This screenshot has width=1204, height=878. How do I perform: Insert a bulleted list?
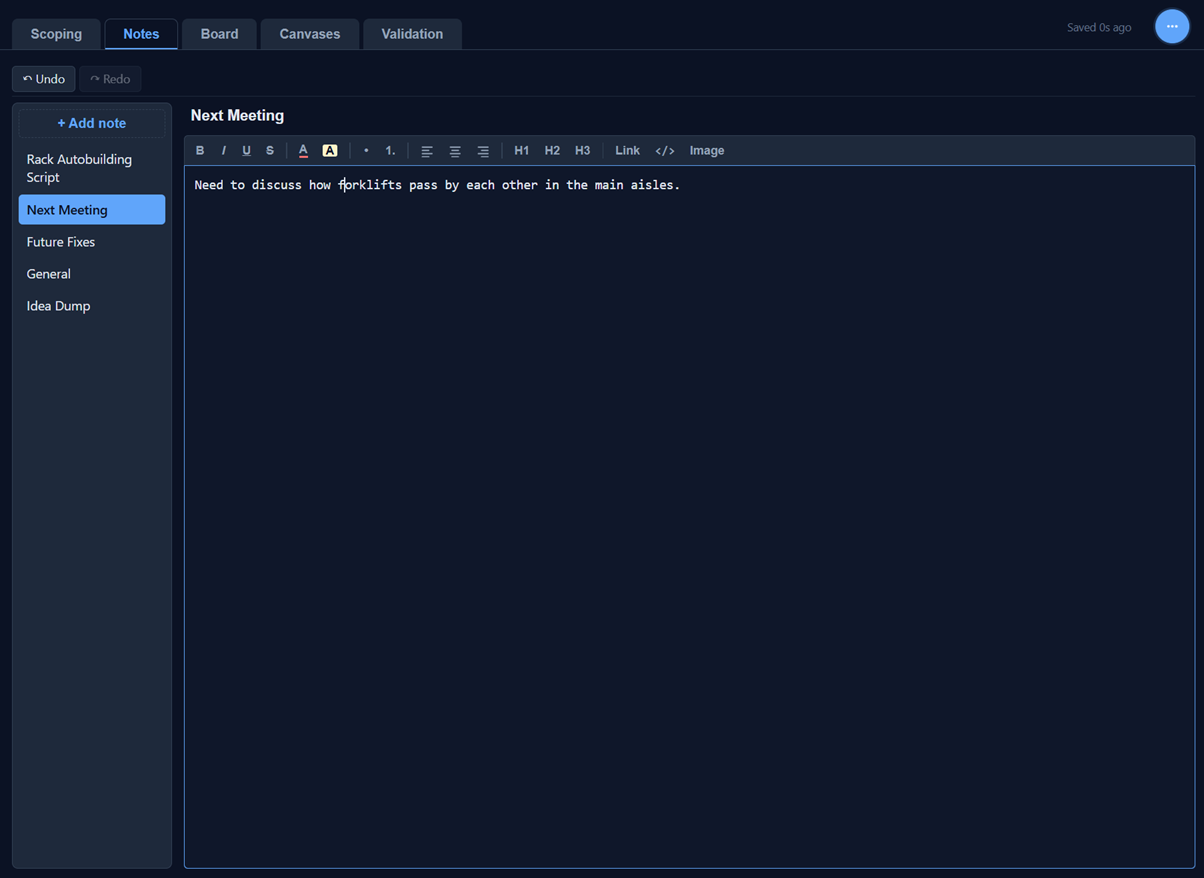(x=366, y=151)
